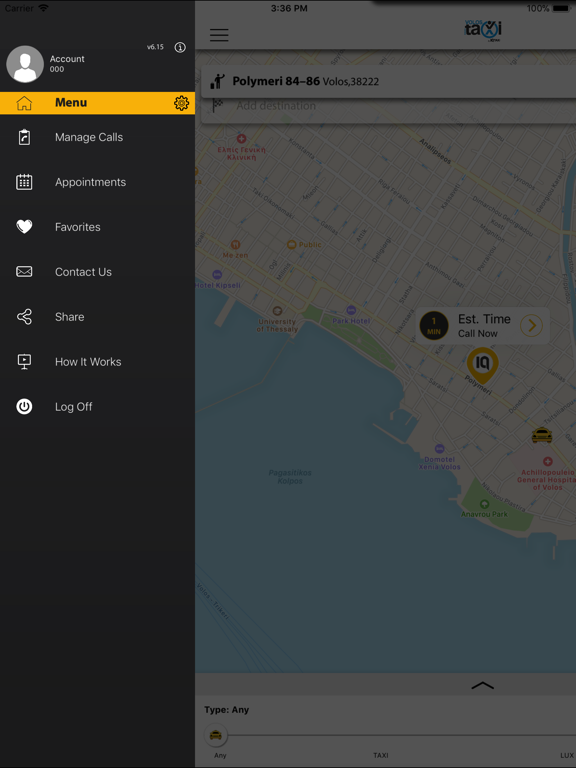The width and height of the screenshot is (576, 768).
Task: Tap pickup address Polymeri 84-86 field
Action: 388,81
